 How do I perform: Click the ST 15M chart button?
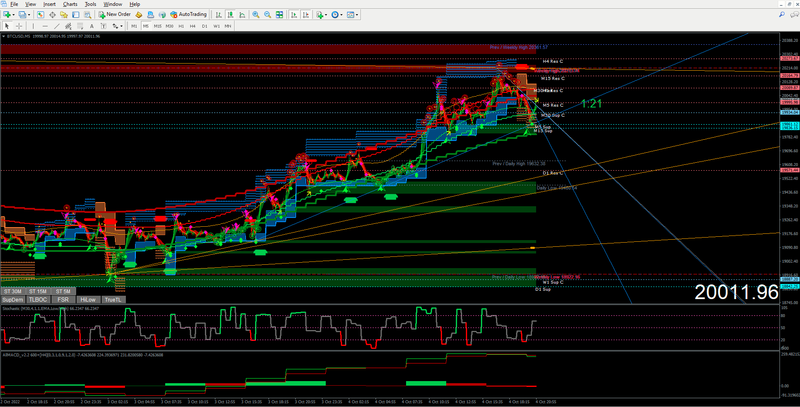tap(38, 291)
